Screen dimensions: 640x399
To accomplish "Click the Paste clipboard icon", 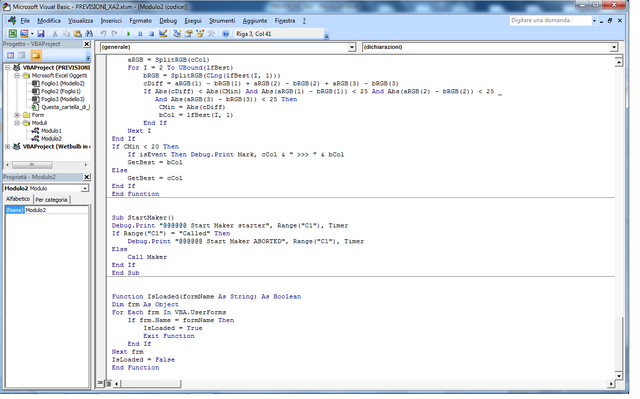I will (x=78, y=34).
